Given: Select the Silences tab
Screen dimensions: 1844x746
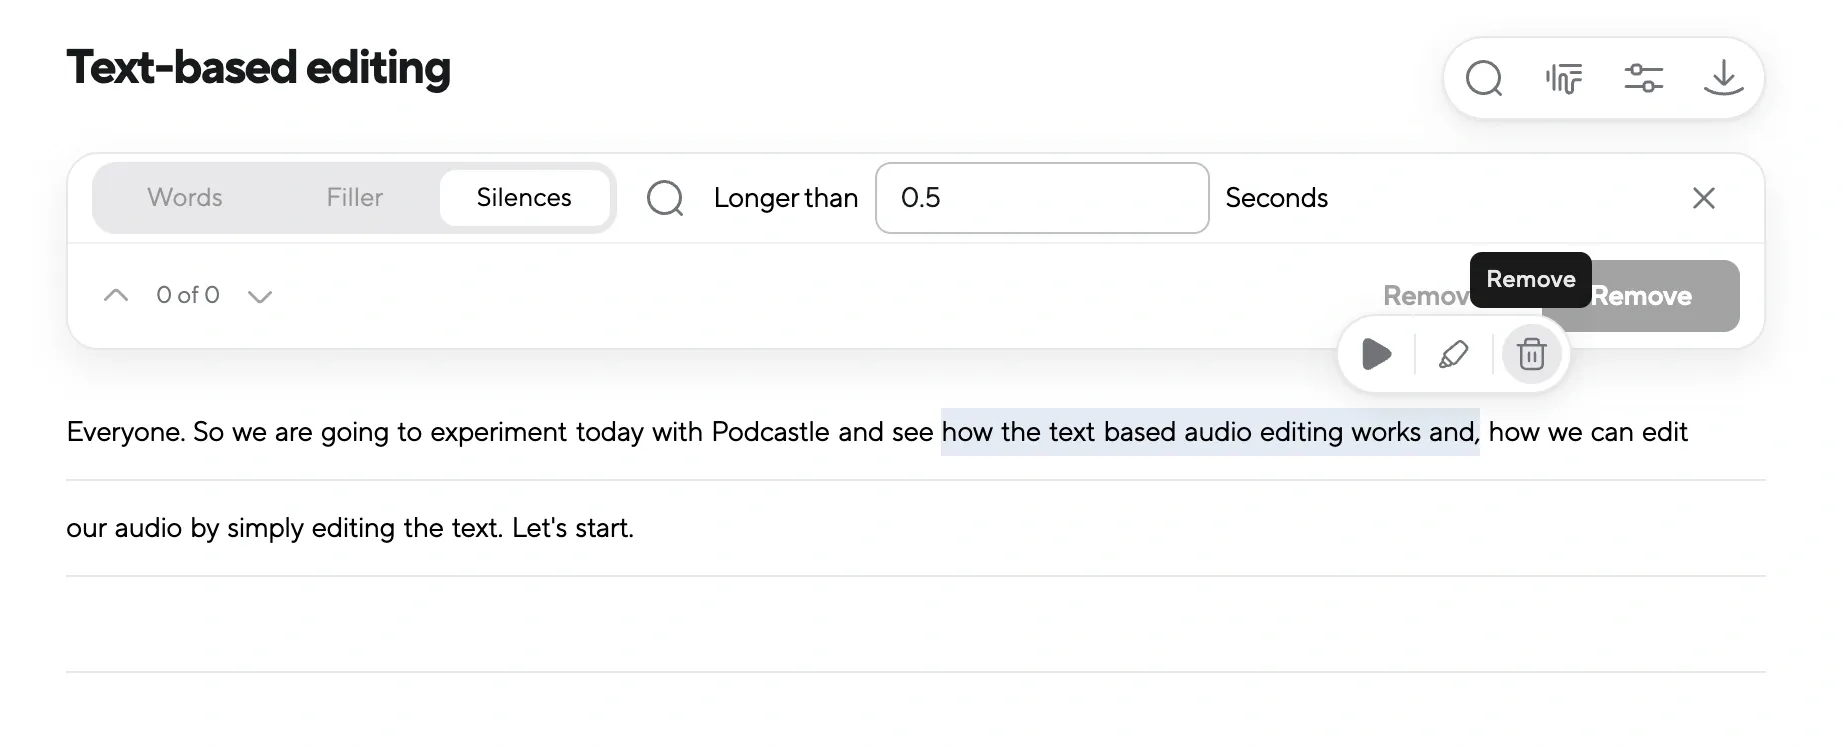Looking at the screenshot, I should (524, 198).
